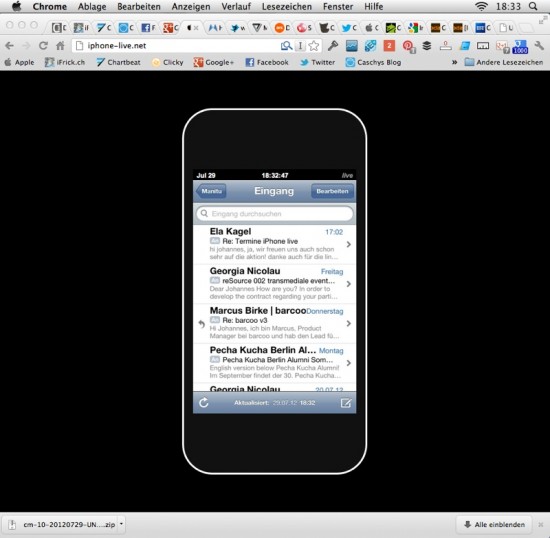
Task: Expand the download item's dropdown arrow
Action: [x=121, y=524]
